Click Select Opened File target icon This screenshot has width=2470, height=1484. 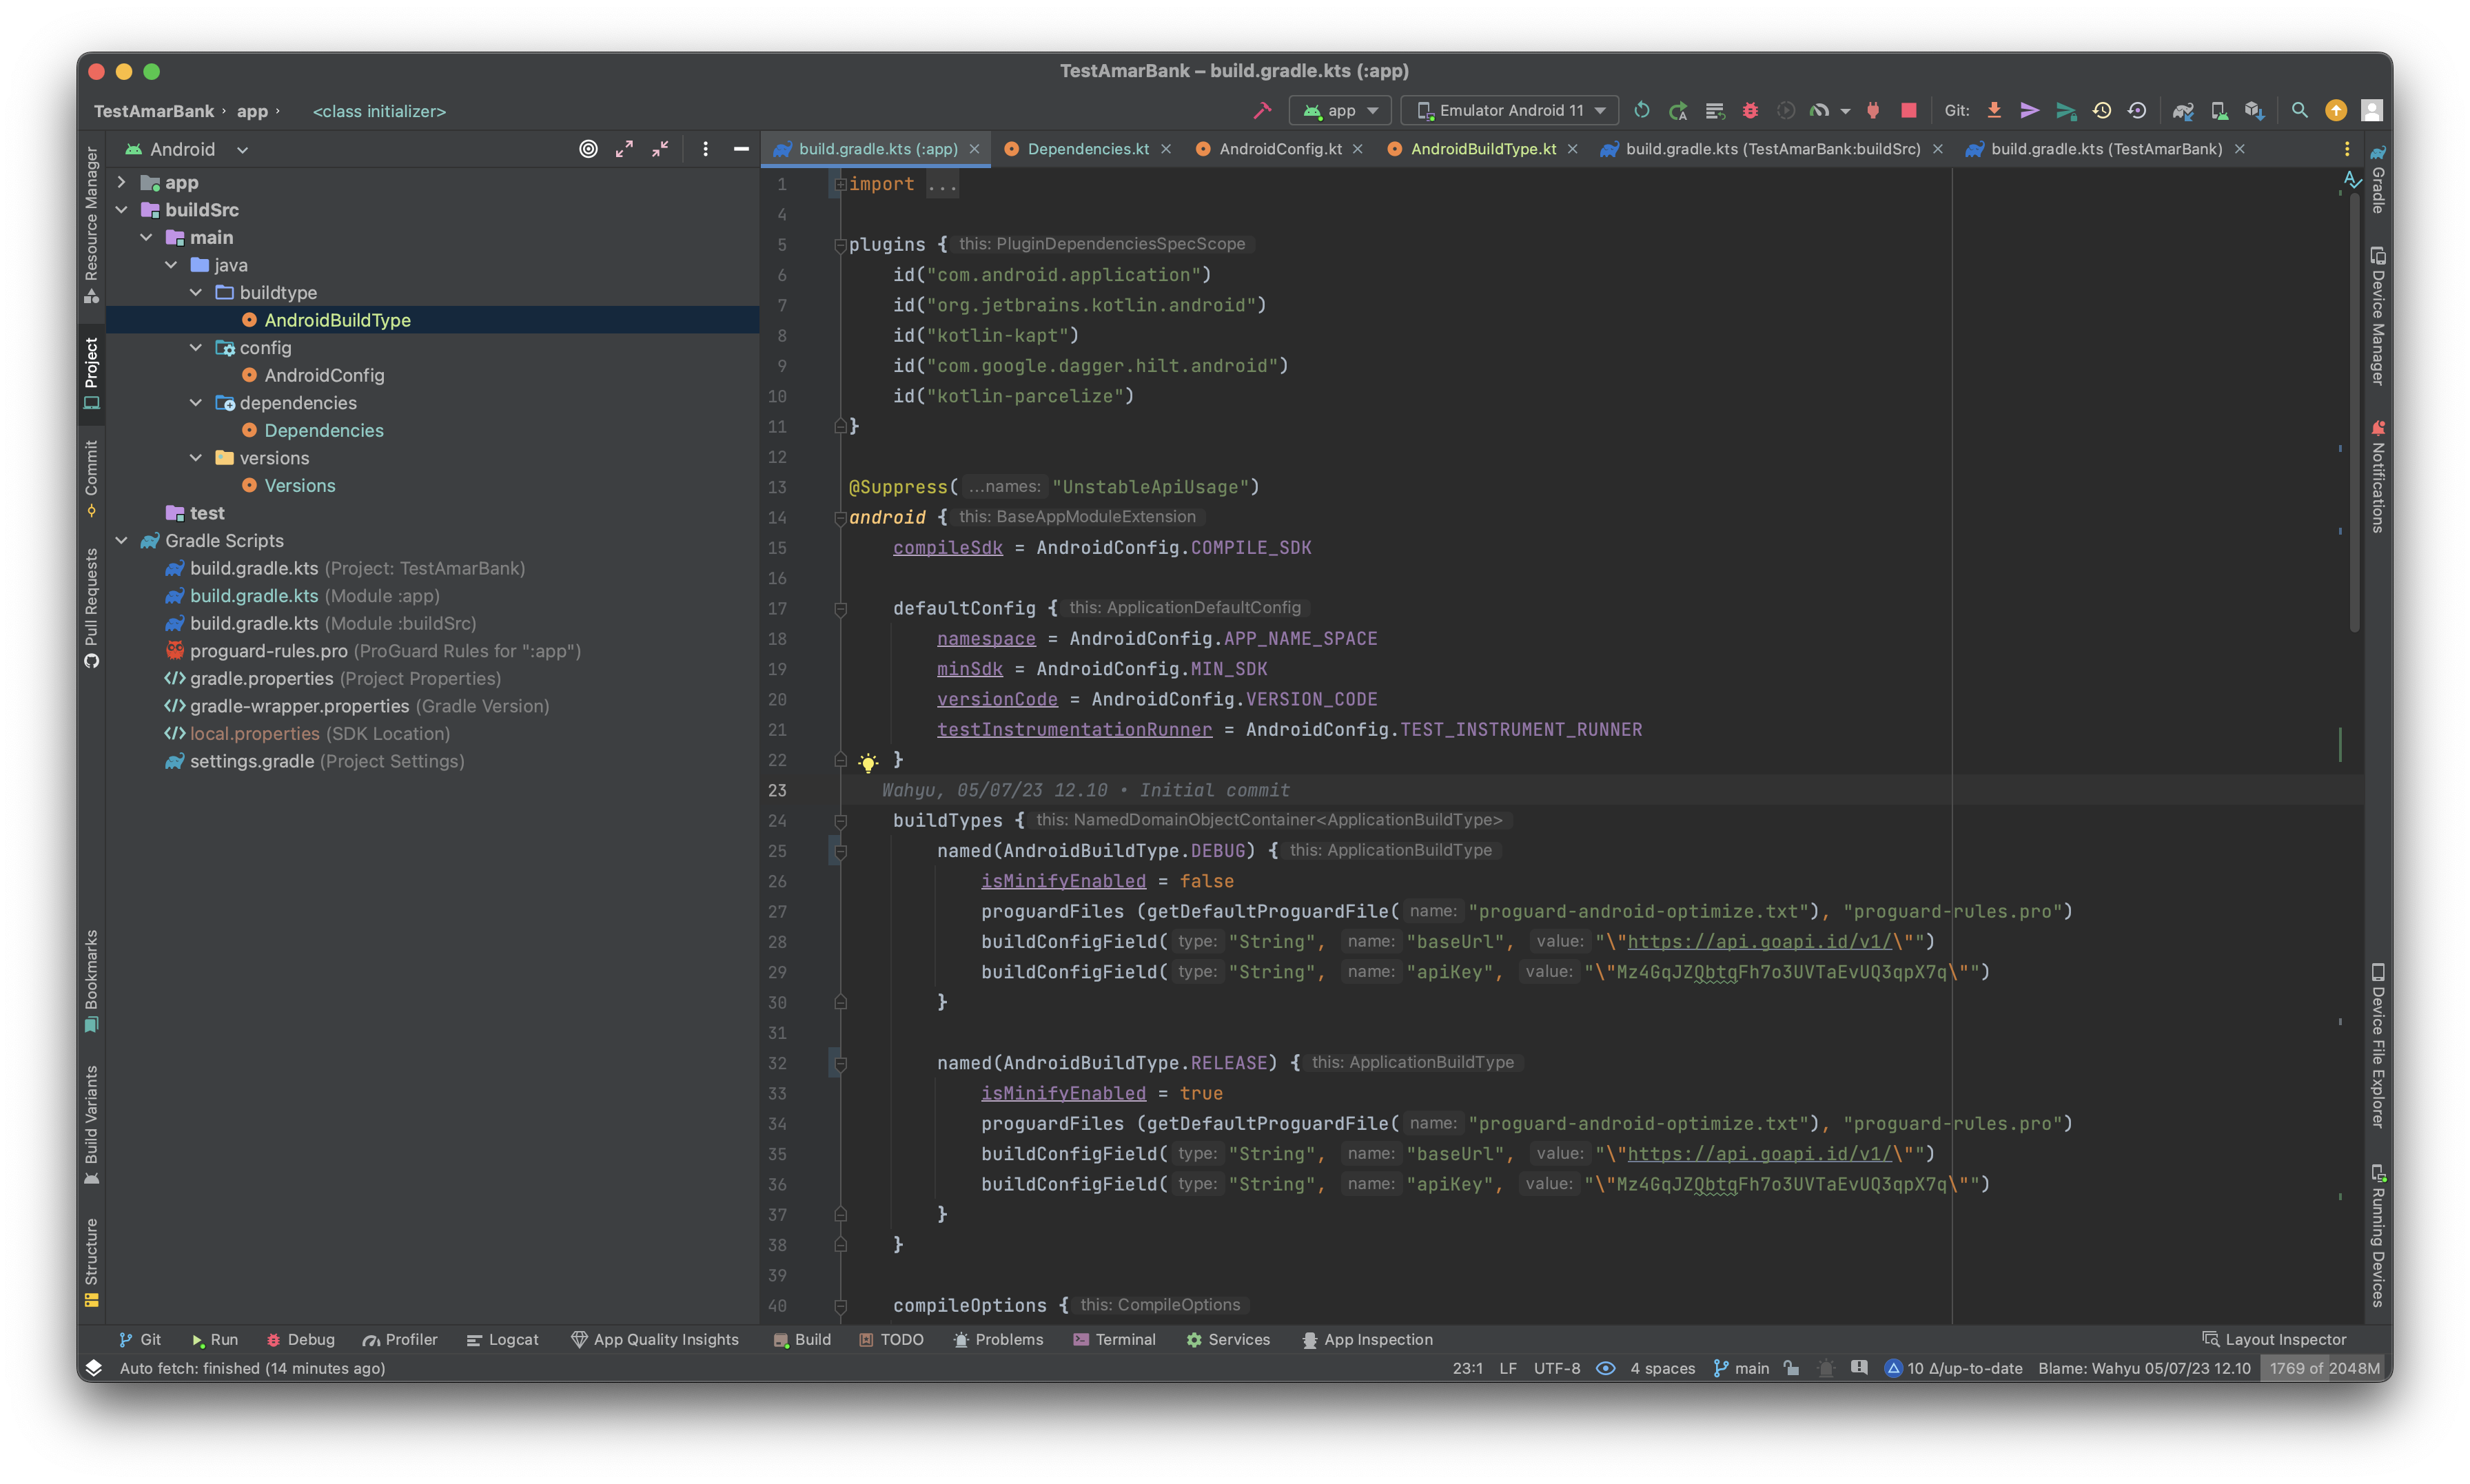click(x=588, y=149)
